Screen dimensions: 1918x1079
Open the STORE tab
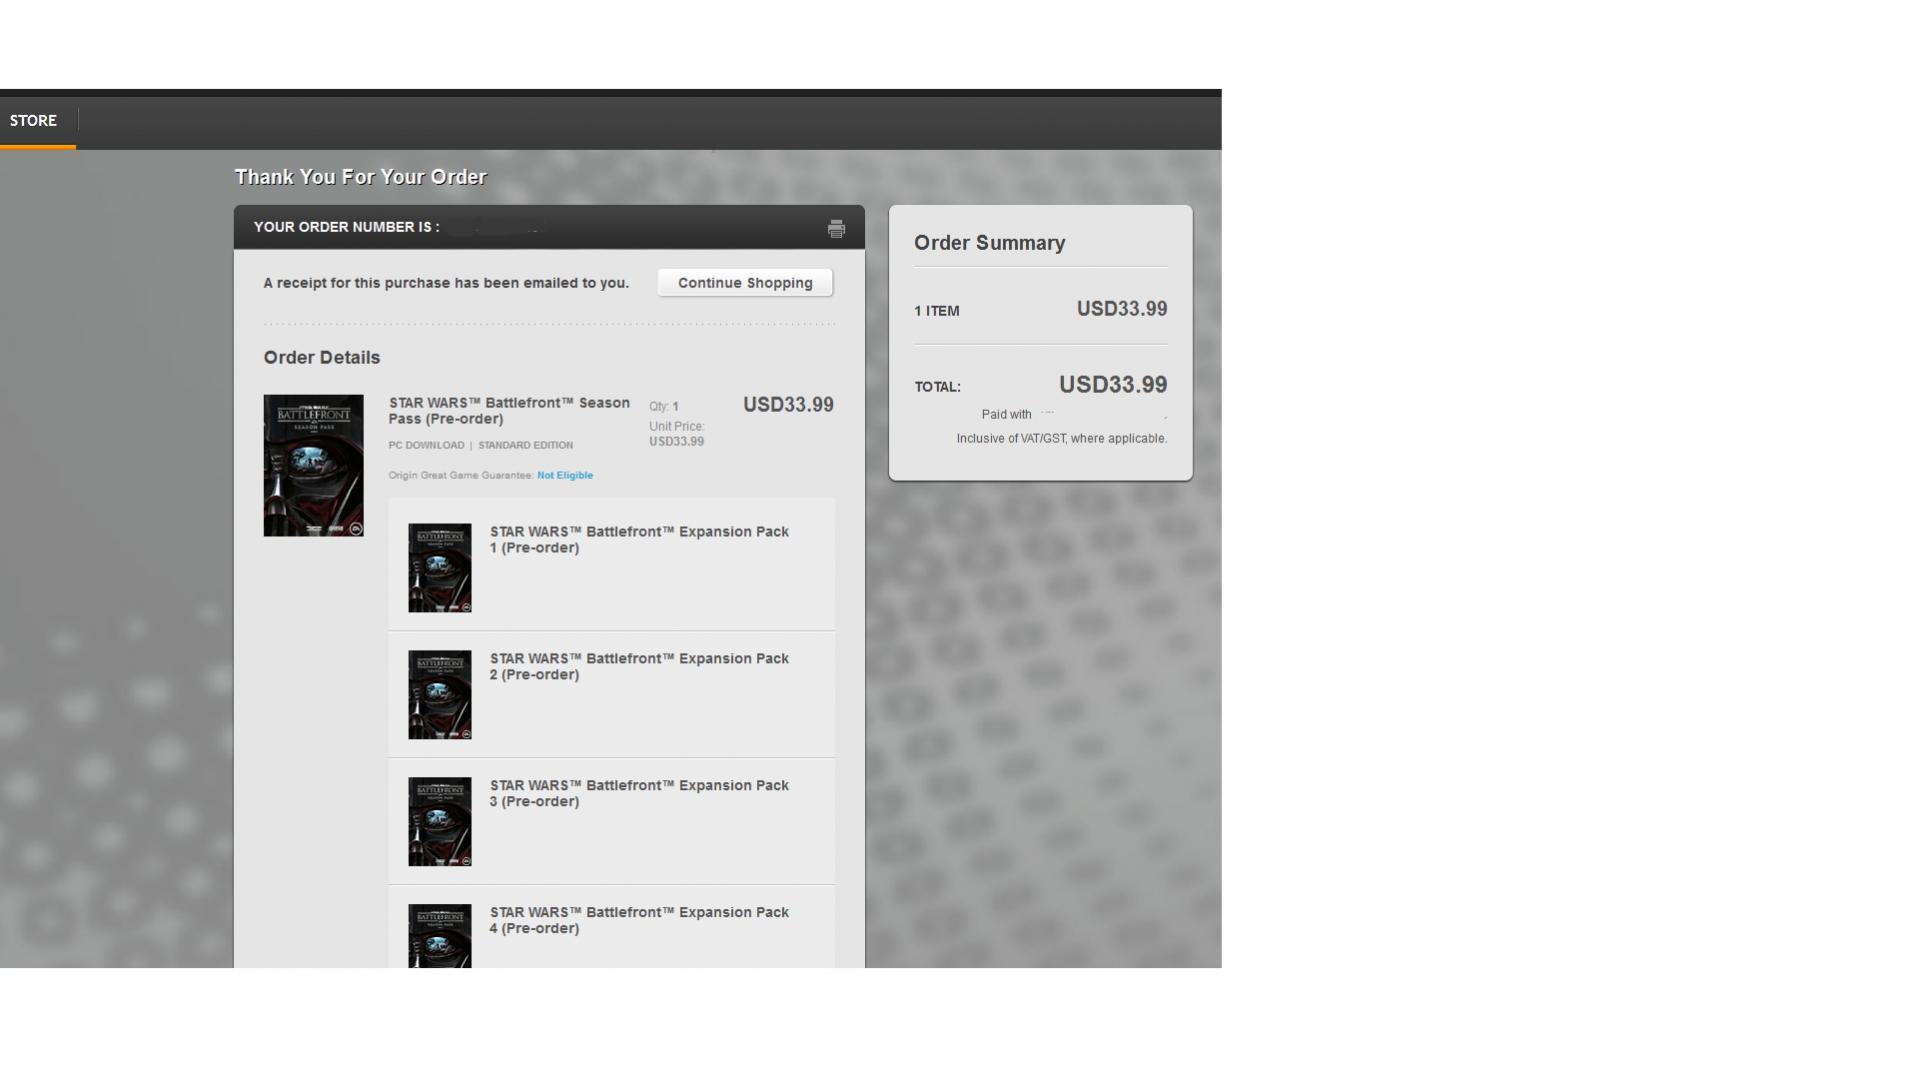click(34, 121)
